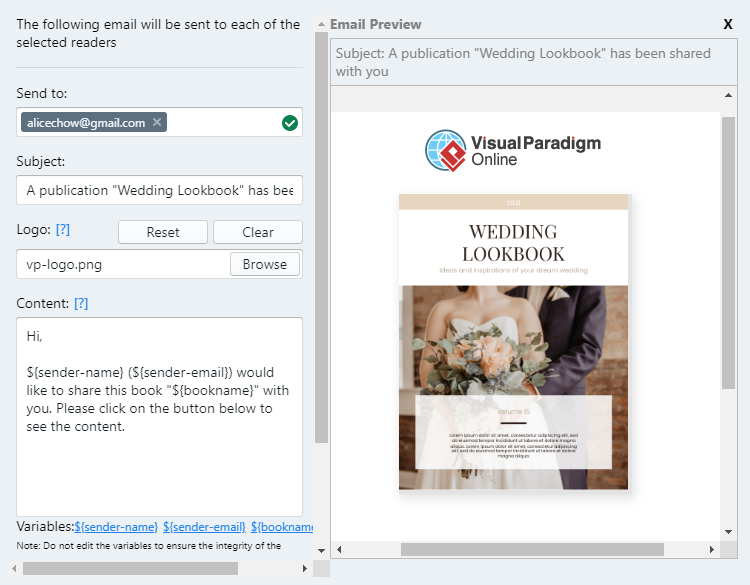Open the Content help [?] link
750x585 pixels.
click(81, 303)
